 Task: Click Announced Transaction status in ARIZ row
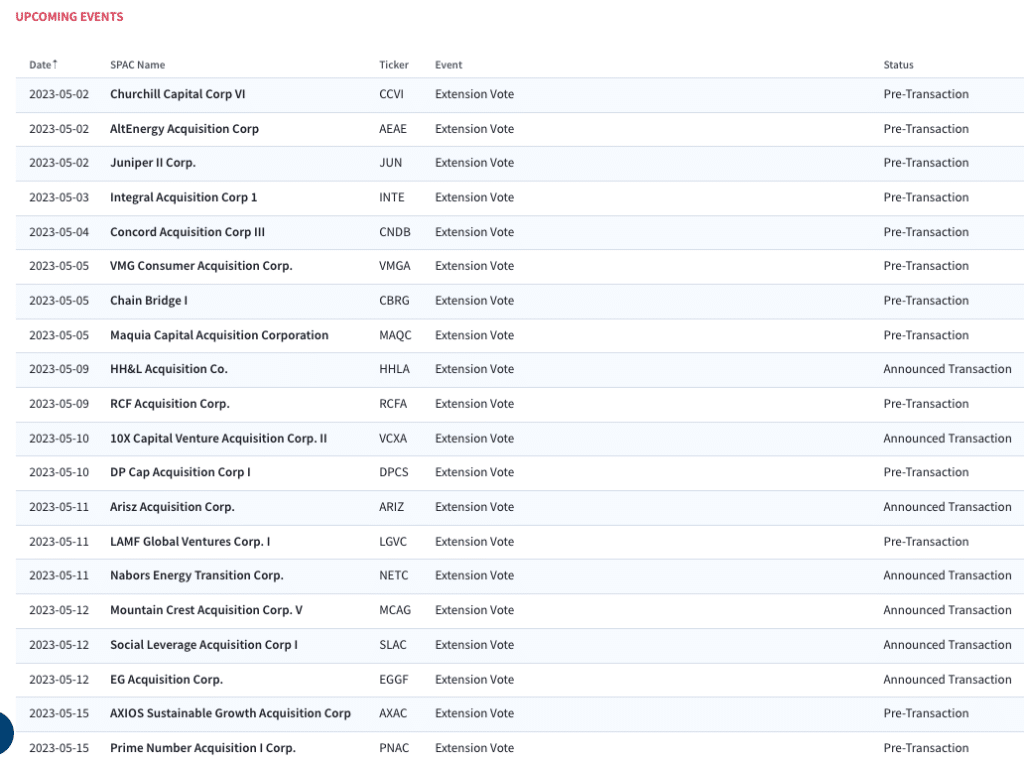tap(948, 507)
